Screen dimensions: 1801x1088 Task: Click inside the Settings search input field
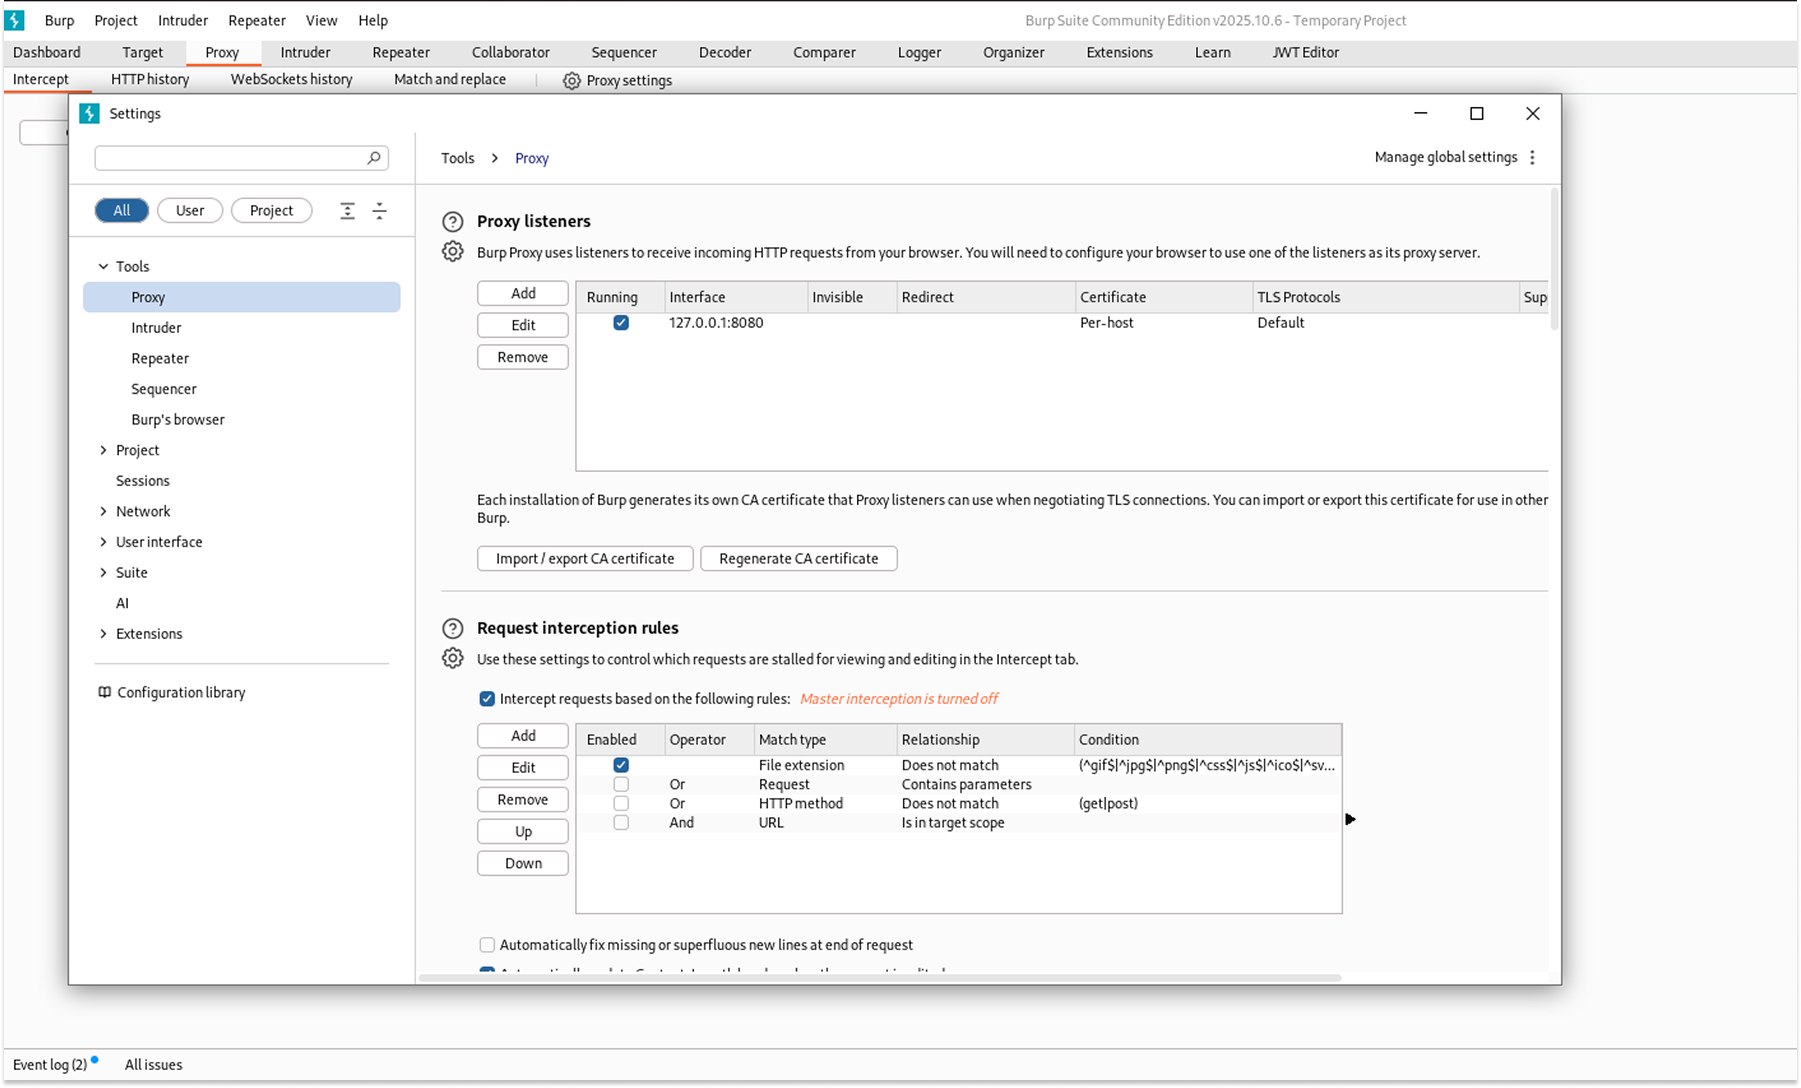tap(230, 157)
